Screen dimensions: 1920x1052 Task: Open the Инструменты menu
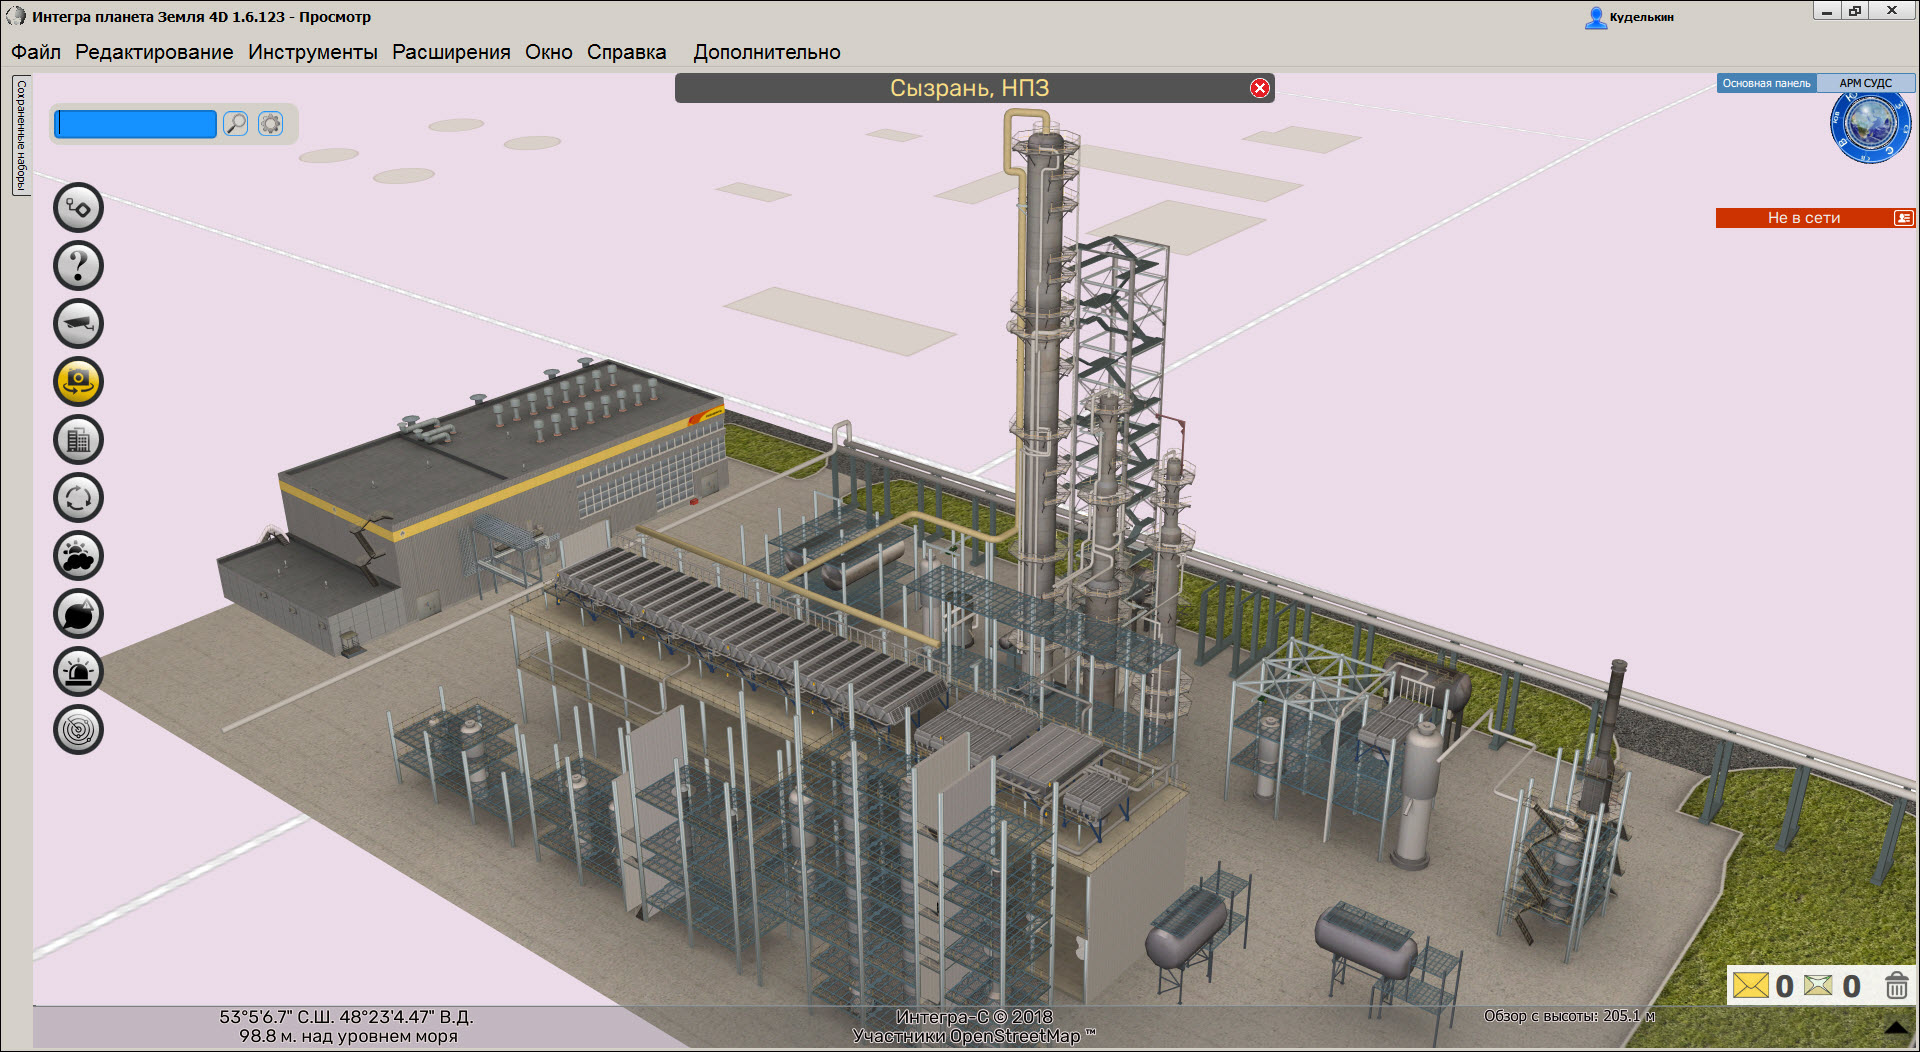click(x=312, y=52)
